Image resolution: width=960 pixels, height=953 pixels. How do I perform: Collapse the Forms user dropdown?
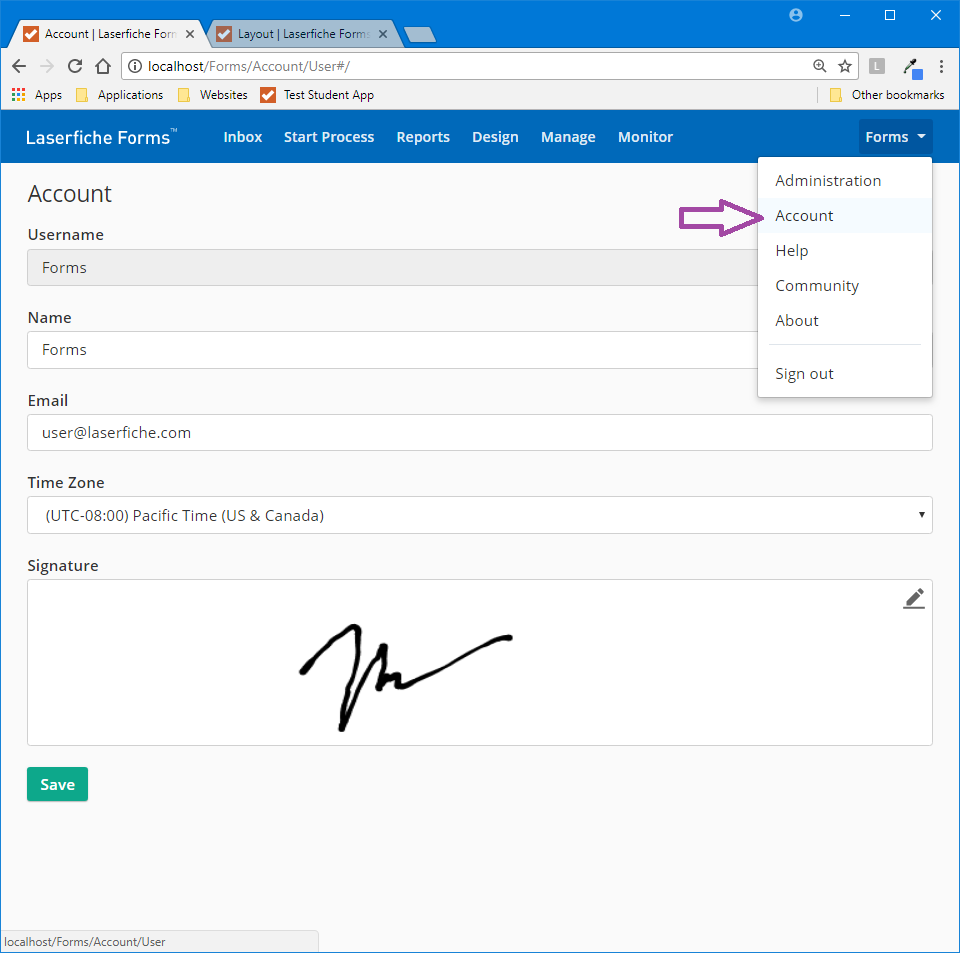895,137
